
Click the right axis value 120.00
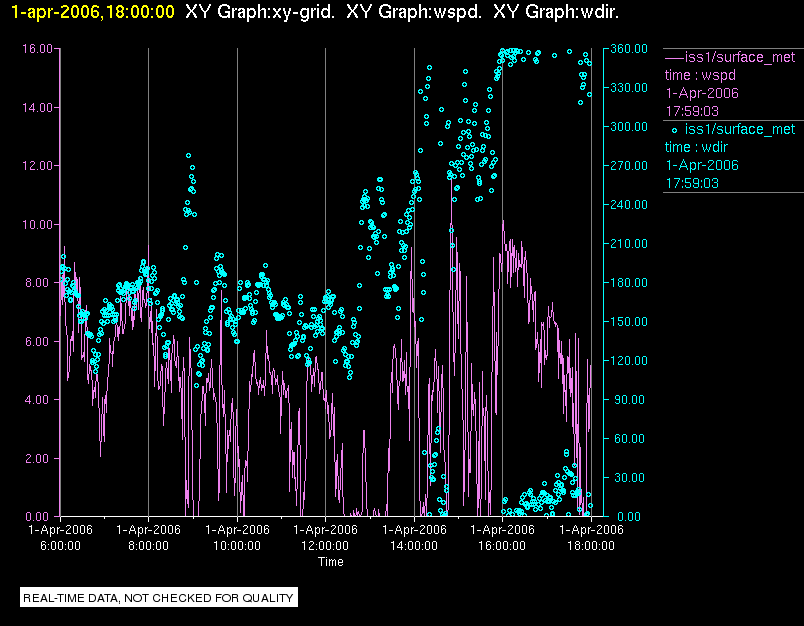point(629,360)
